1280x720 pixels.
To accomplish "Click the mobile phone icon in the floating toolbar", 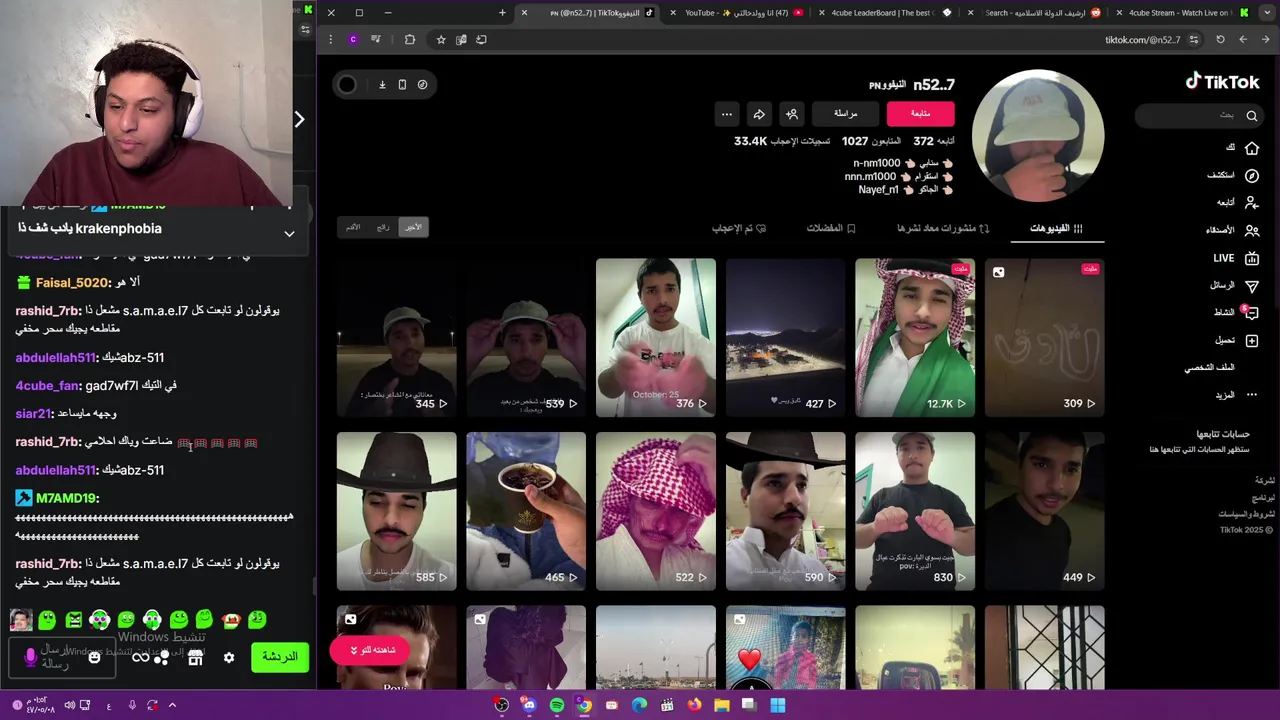I will 402,85.
